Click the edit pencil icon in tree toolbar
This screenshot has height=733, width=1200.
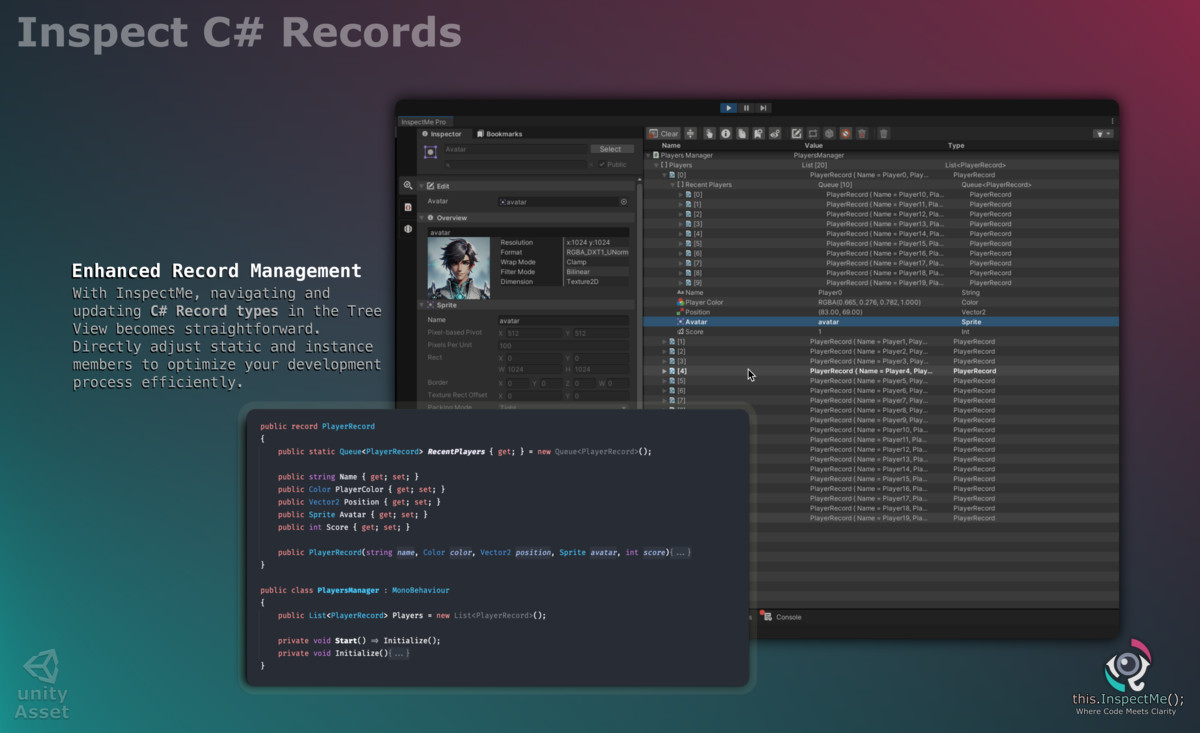pyautogui.click(x=796, y=133)
